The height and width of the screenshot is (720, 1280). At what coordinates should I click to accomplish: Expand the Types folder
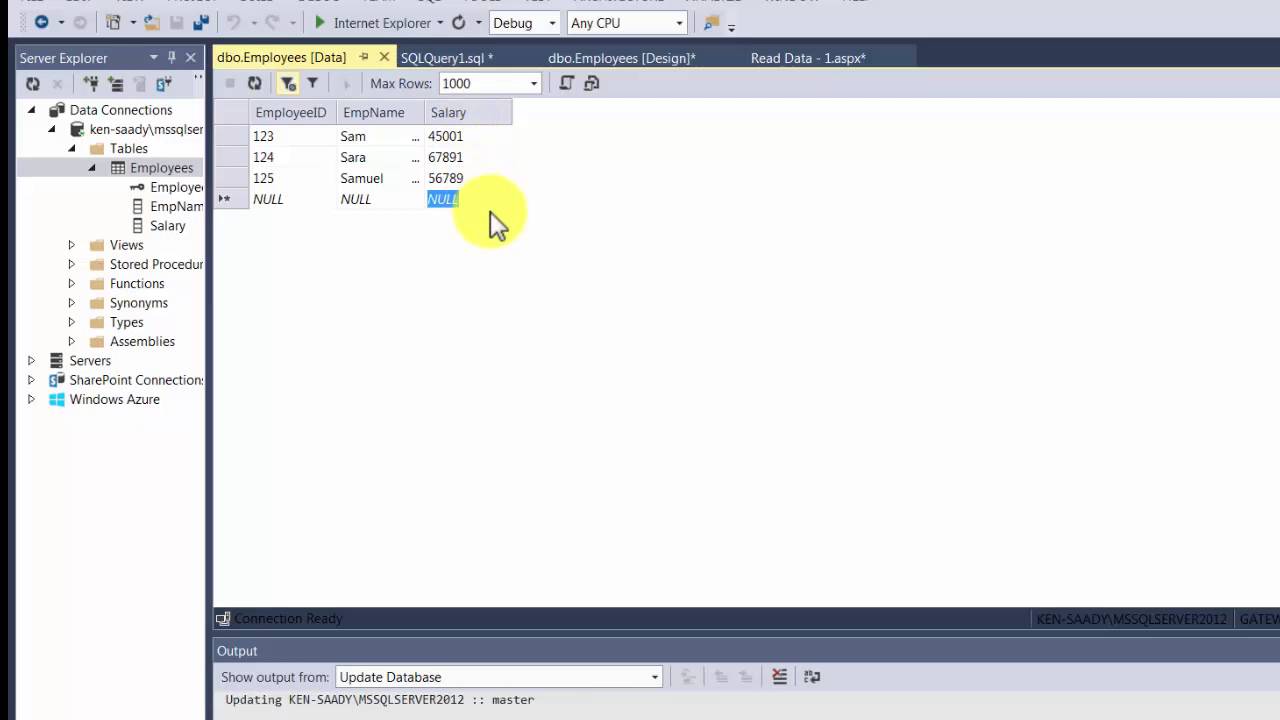[71, 322]
